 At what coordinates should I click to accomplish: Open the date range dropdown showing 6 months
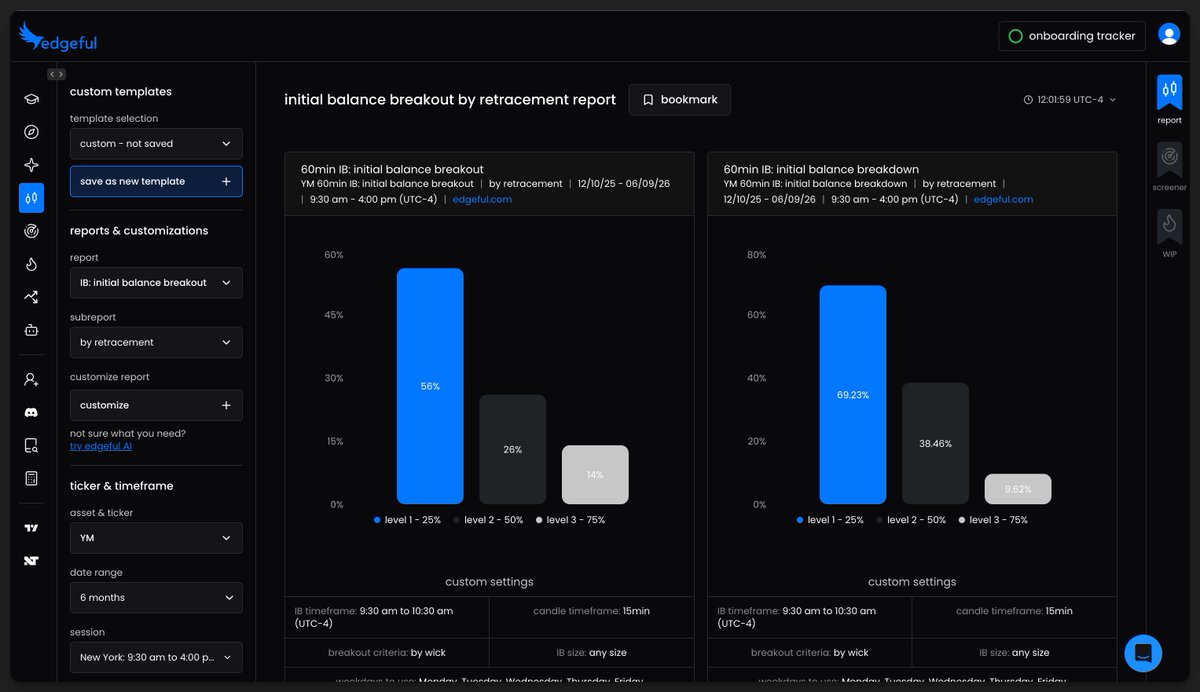coord(156,597)
